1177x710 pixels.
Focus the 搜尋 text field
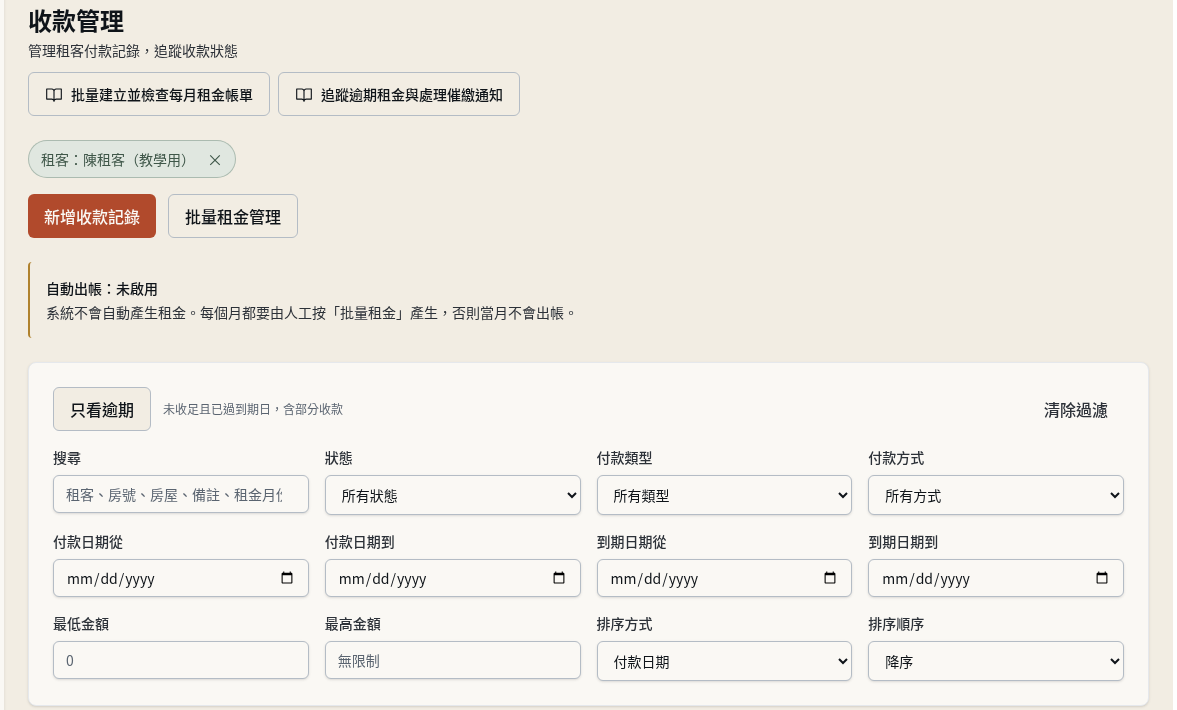click(181, 495)
